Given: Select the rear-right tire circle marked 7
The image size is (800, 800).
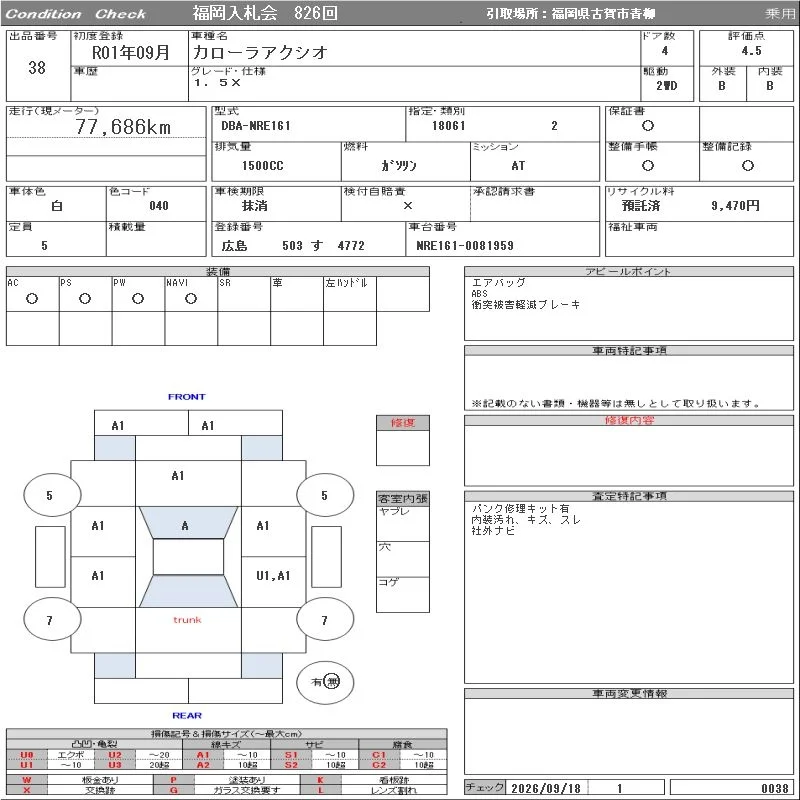Looking at the screenshot, I should click(x=325, y=619).
